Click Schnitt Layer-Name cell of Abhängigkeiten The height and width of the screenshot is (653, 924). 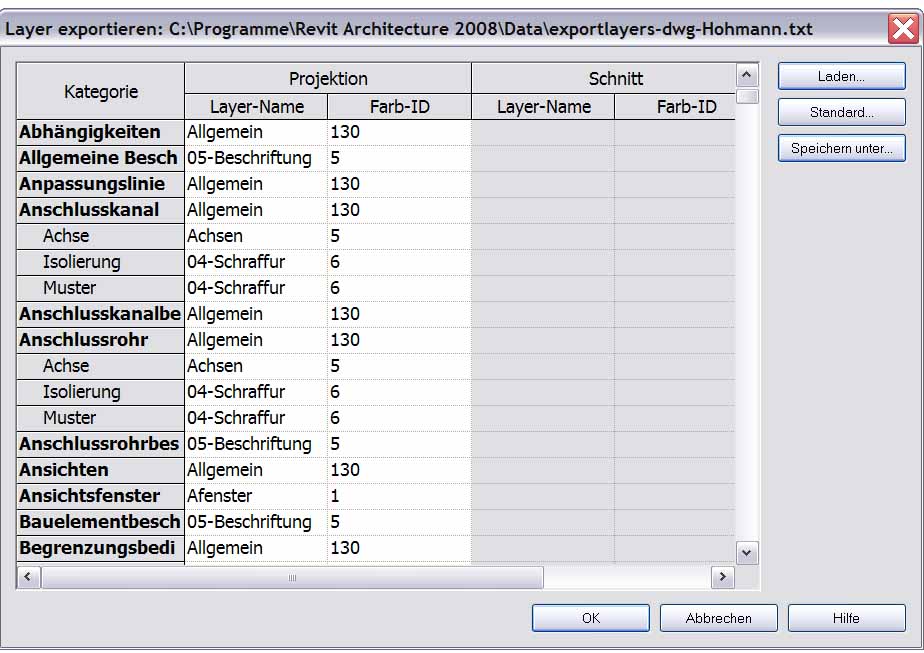tap(543, 132)
